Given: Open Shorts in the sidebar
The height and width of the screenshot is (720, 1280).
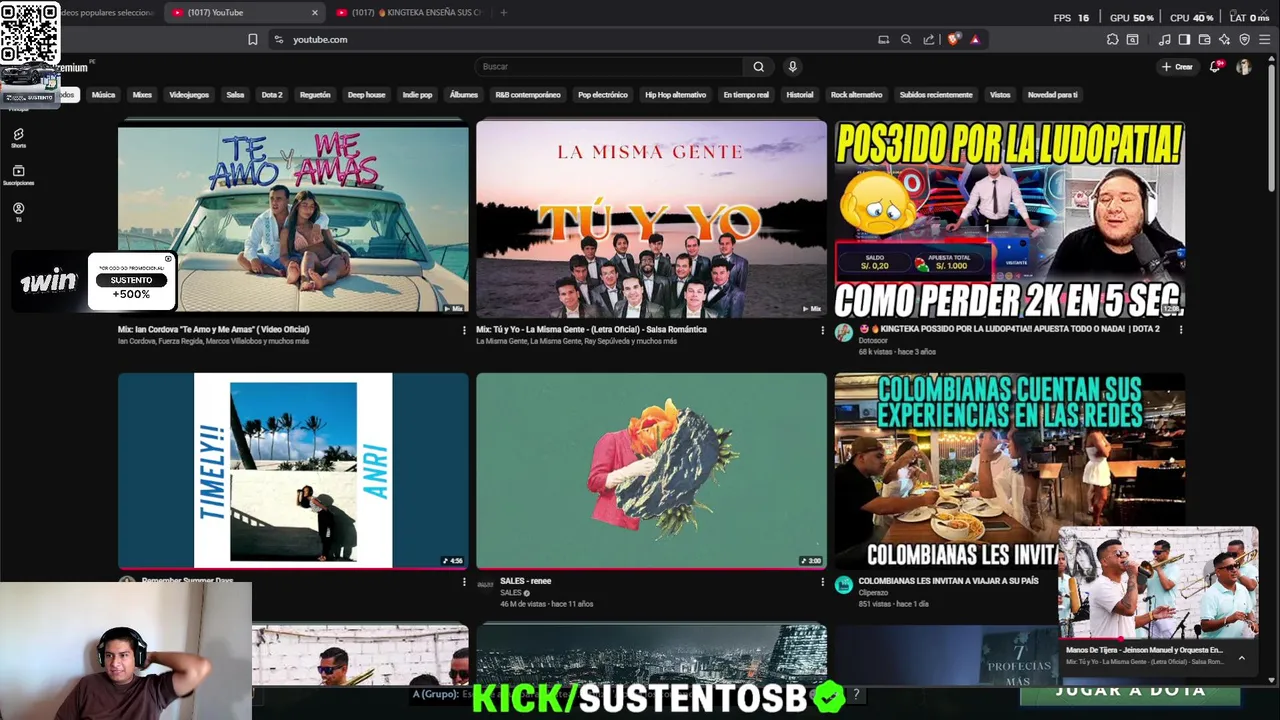Looking at the screenshot, I should [18, 138].
